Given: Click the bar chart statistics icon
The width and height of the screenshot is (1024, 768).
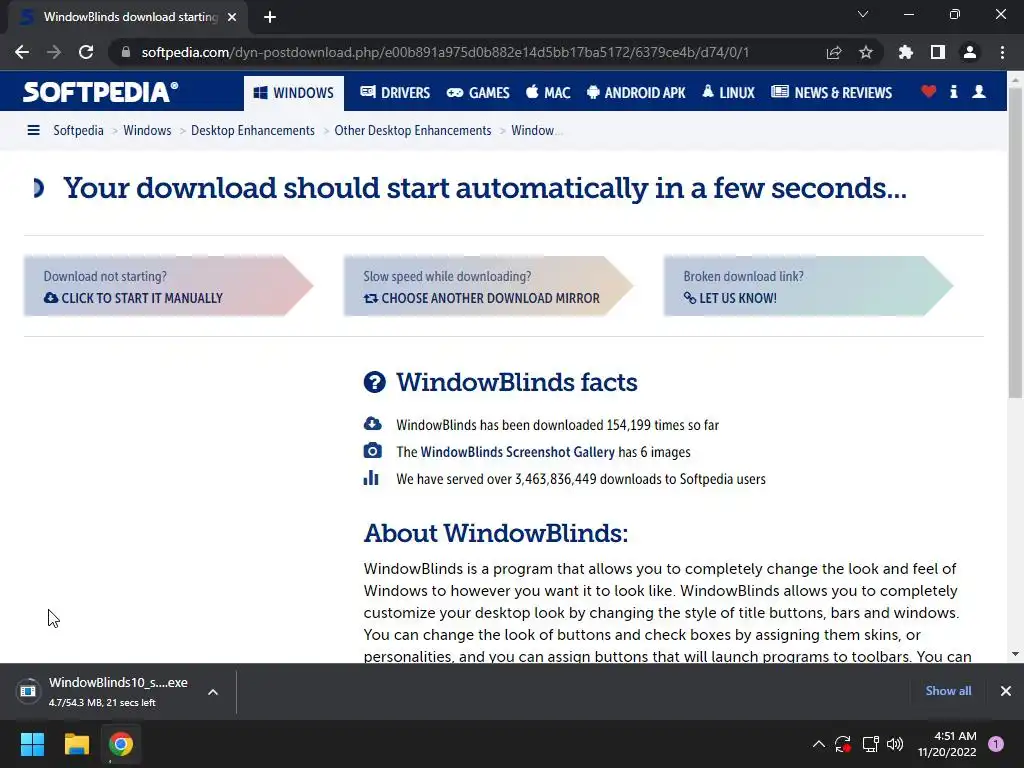Looking at the screenshot, I should click(x=371, y=478).
